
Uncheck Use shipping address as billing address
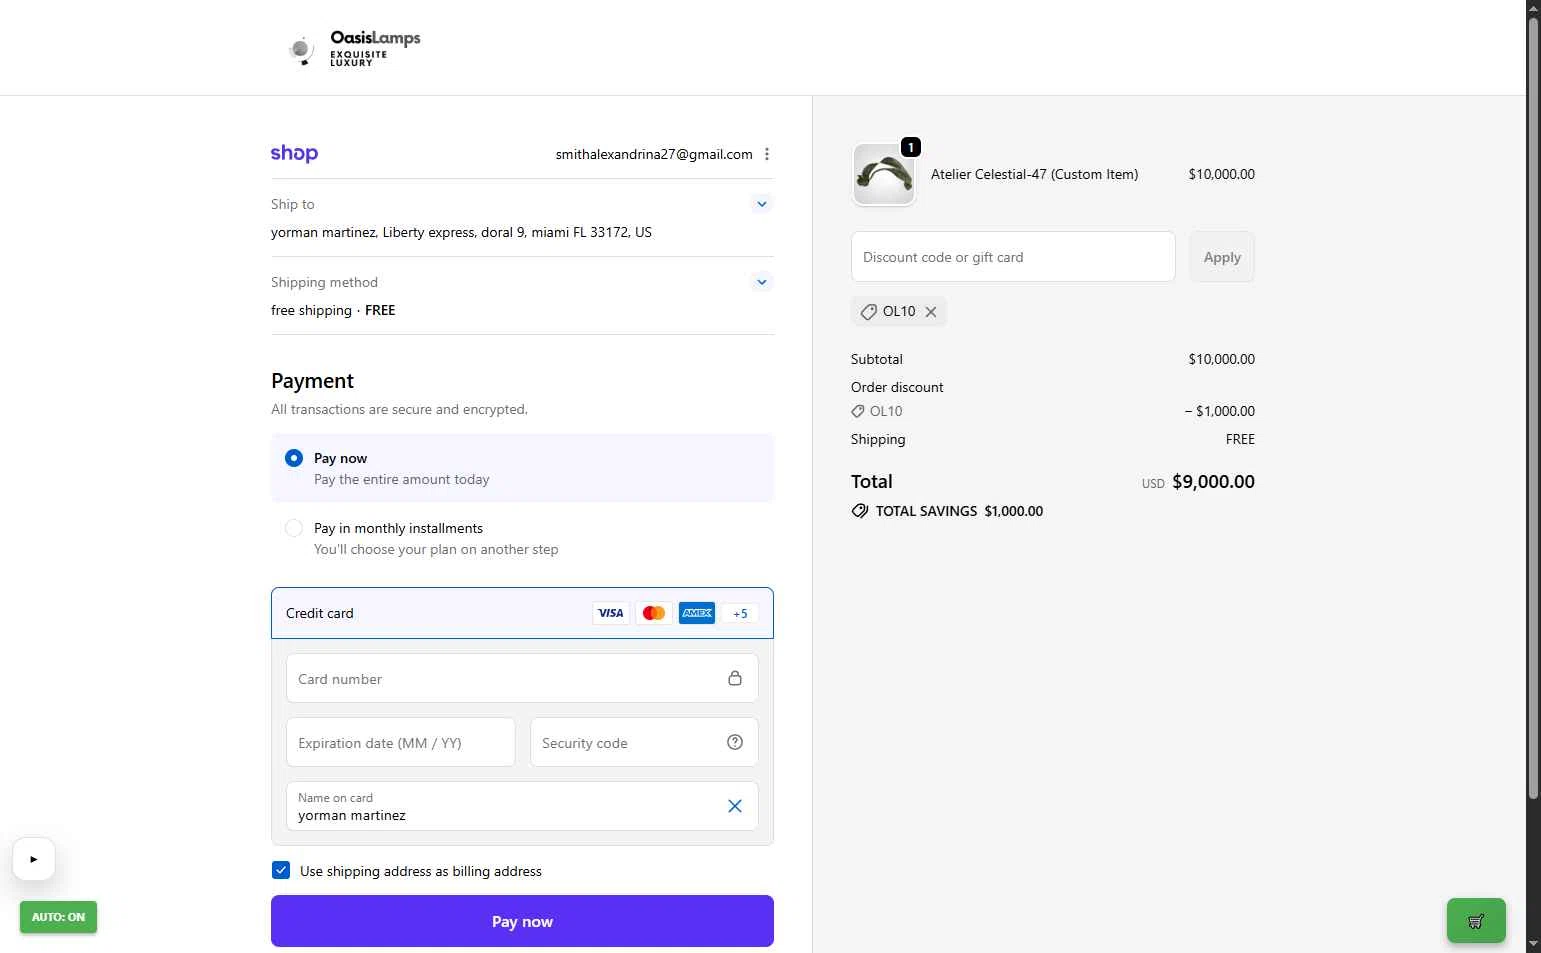pos(281,871)
